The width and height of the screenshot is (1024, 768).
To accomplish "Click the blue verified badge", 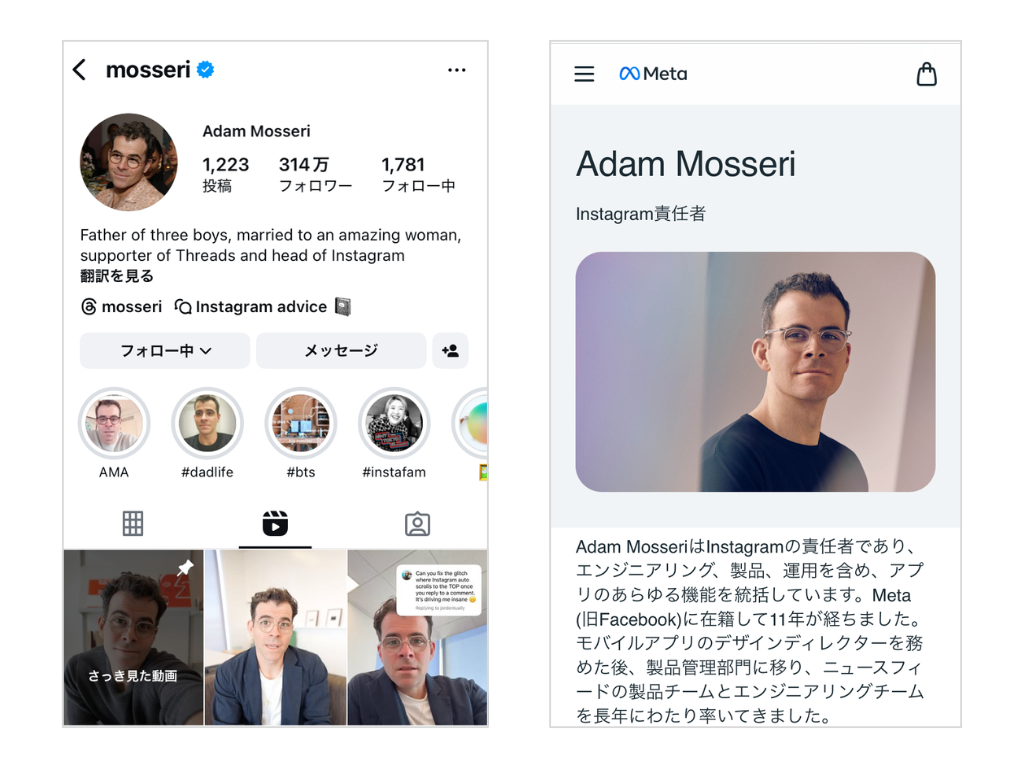I will [206, 70].
